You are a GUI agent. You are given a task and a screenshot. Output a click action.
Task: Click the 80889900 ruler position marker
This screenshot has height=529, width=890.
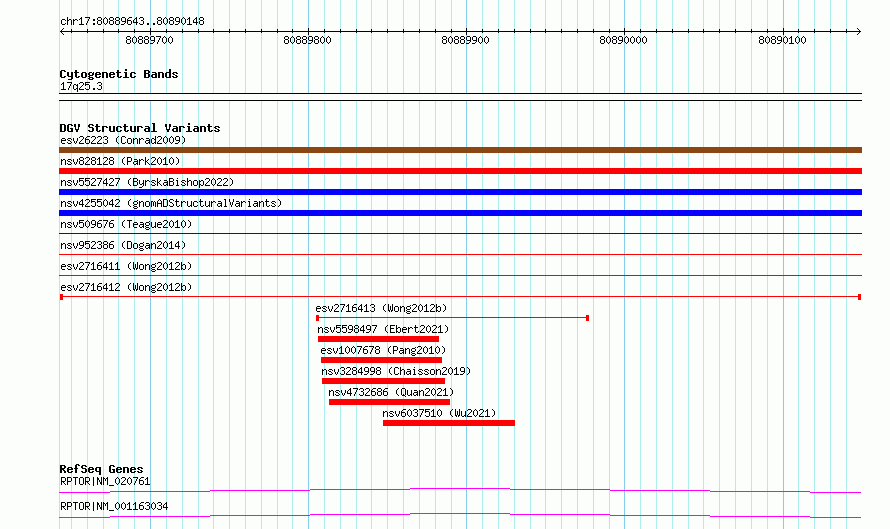(465, 40)
